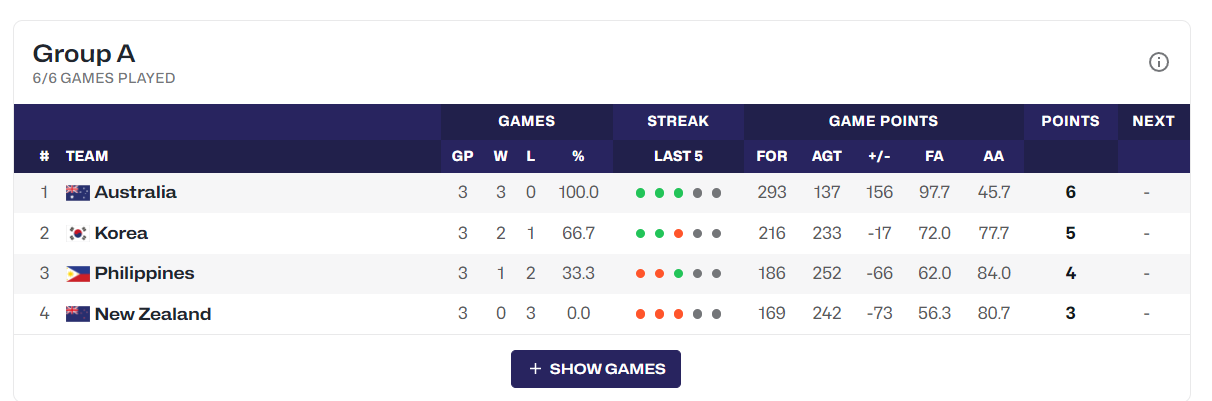Open the Korea team link

(x=121, y=234)
